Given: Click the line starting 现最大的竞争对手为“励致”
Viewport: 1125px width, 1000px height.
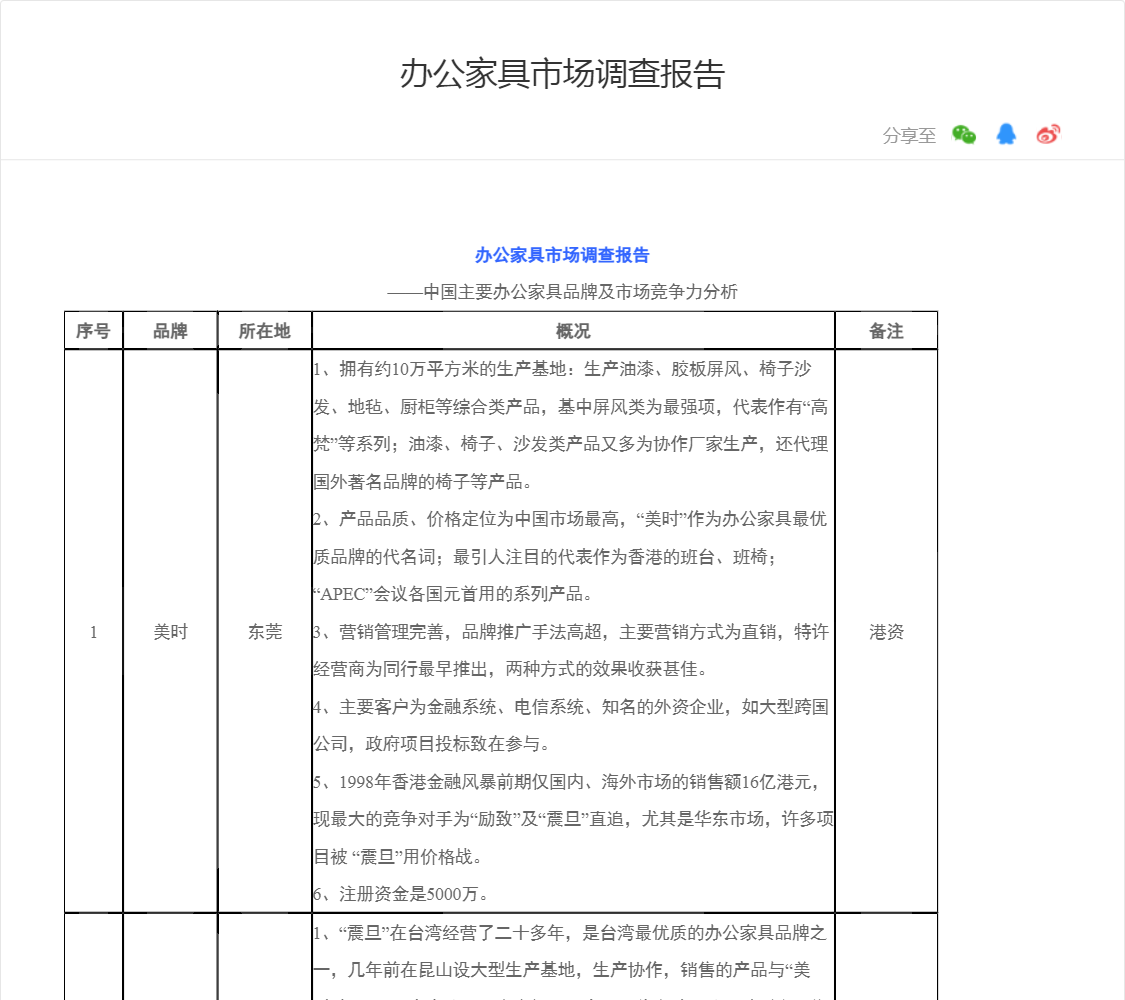Looking at the screenshot, I should (573, 819).
